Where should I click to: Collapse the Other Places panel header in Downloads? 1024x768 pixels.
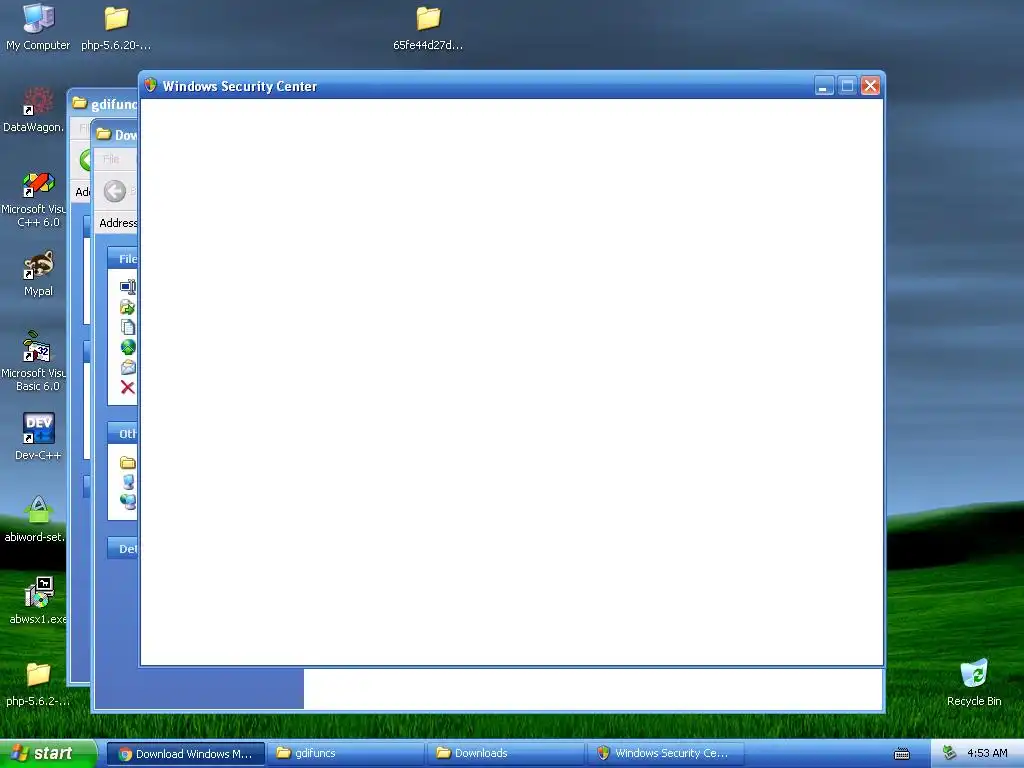[122, 434]
